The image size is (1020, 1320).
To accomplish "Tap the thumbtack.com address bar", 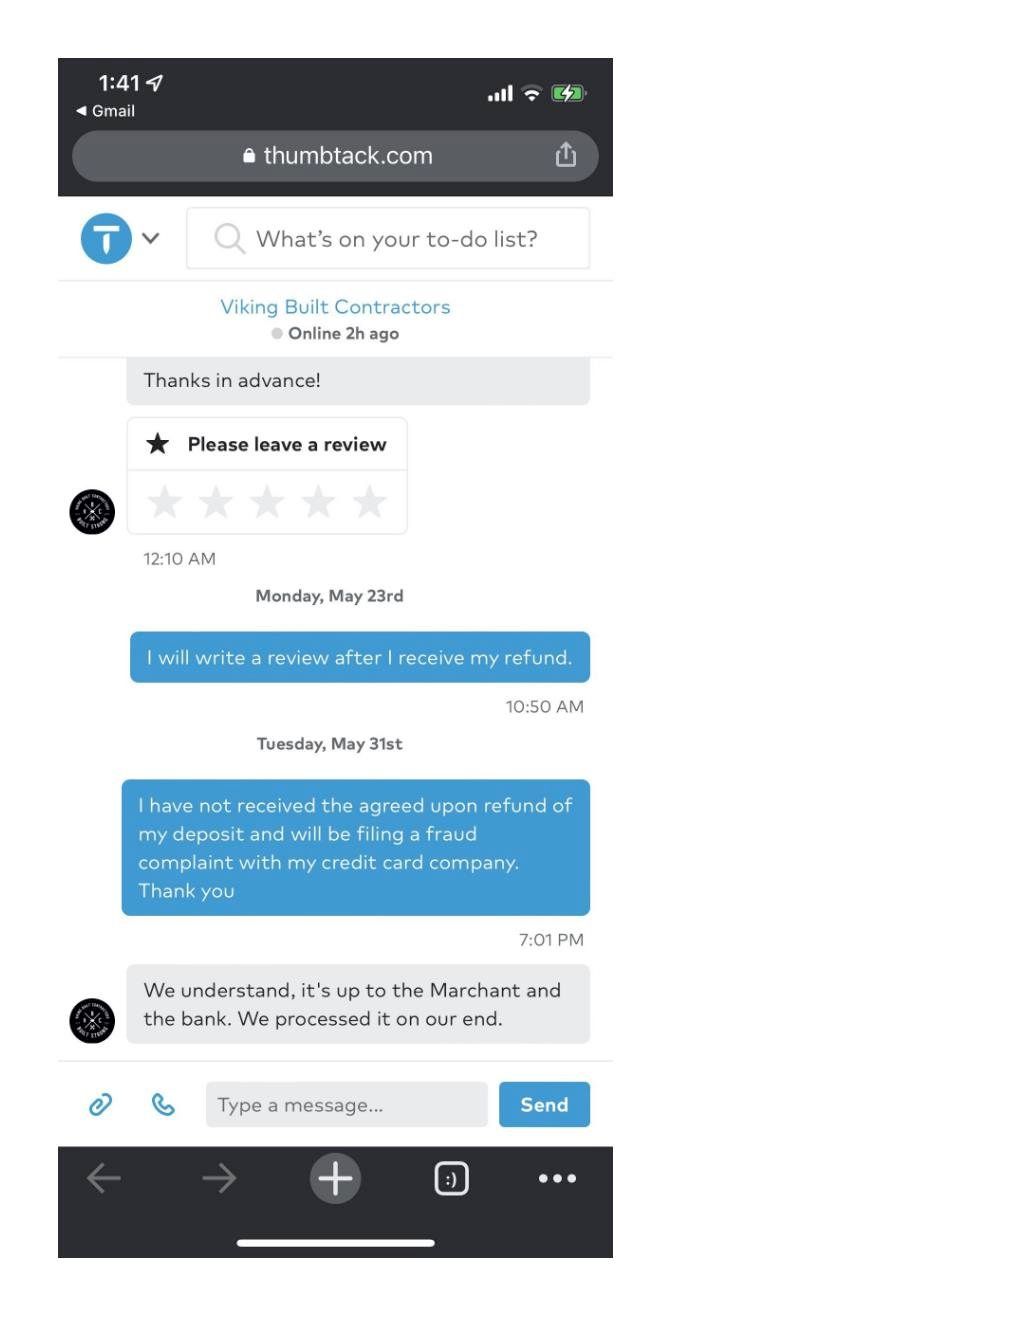I will coord(335,156).
